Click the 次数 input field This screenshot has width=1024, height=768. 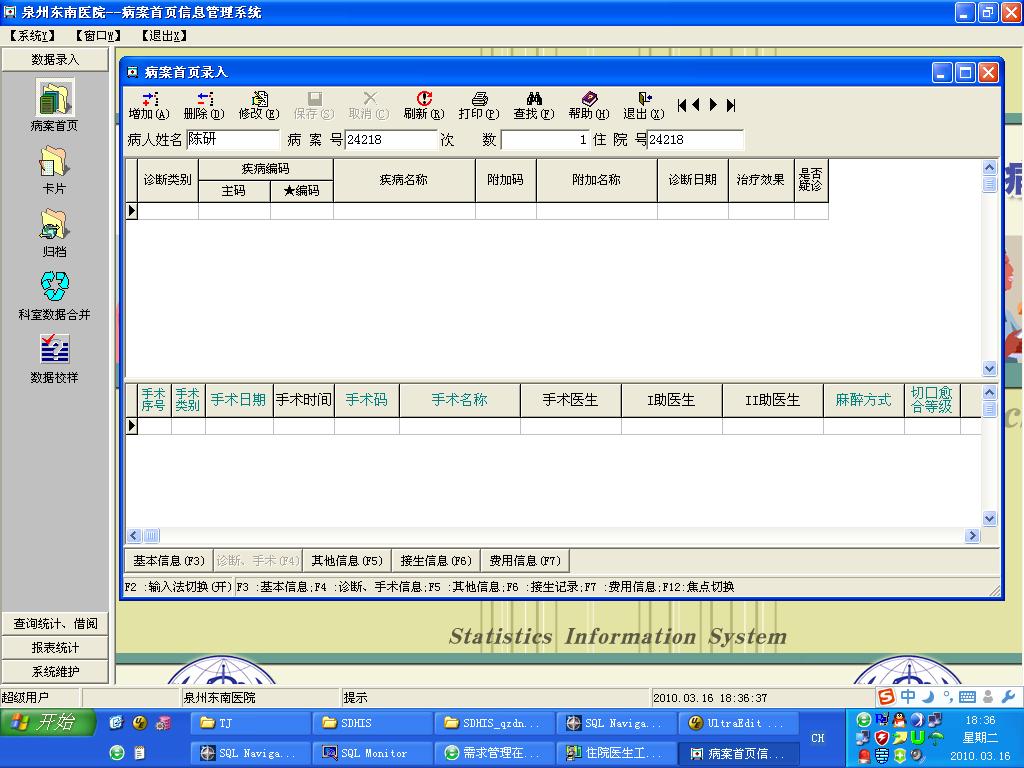pos(545,139)
